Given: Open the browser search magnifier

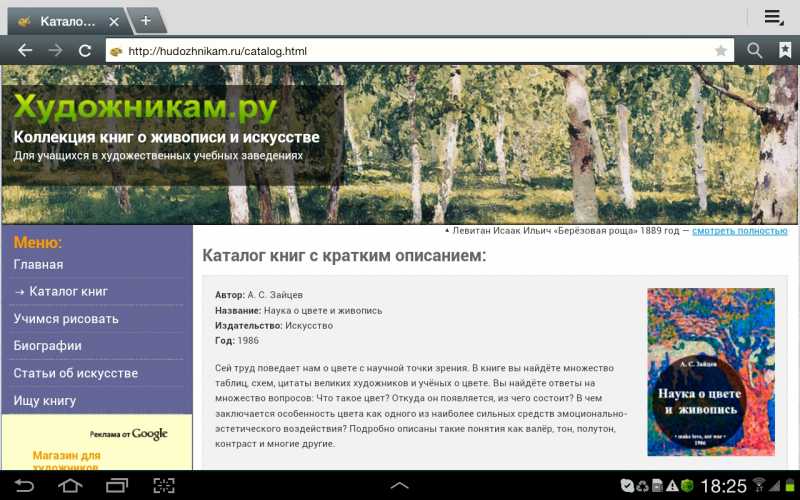Looking at the screenshot, I should [x=755, y=51].
